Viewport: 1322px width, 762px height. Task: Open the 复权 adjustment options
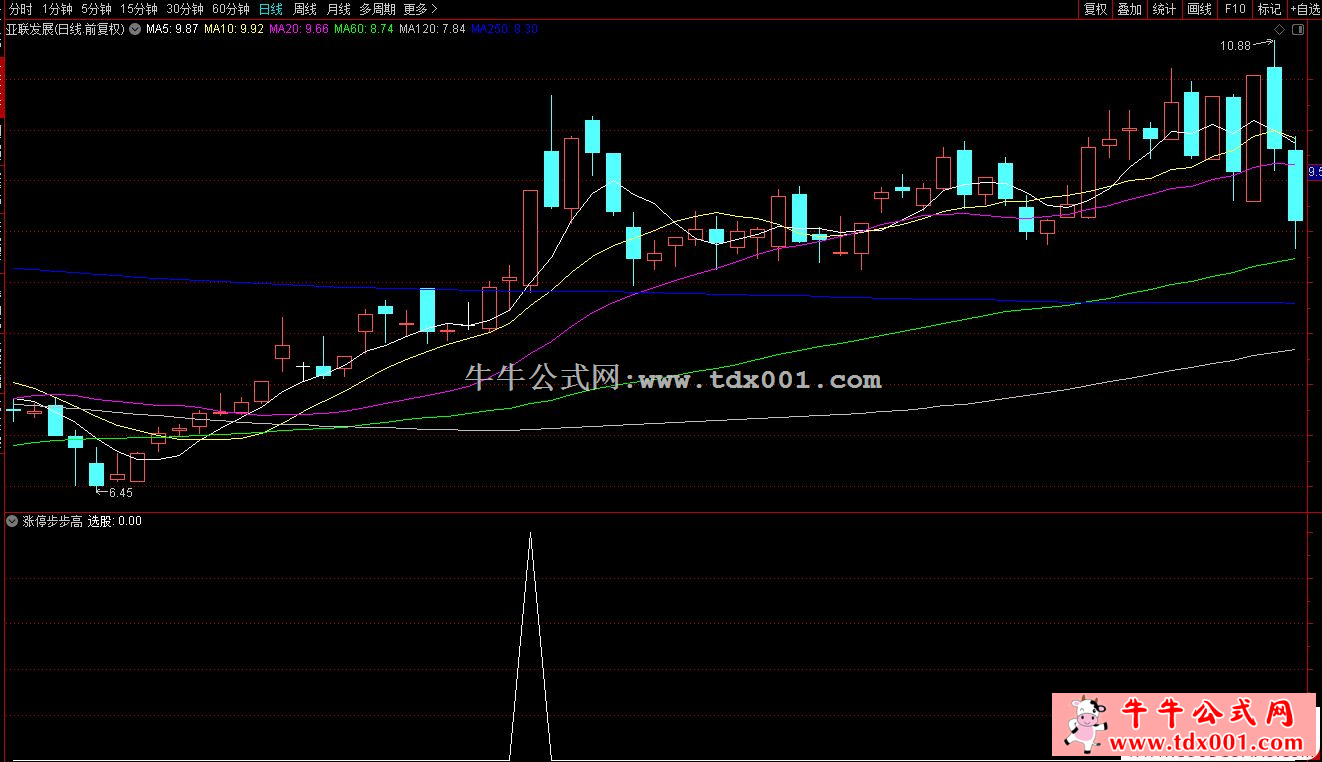[1096, 9]
